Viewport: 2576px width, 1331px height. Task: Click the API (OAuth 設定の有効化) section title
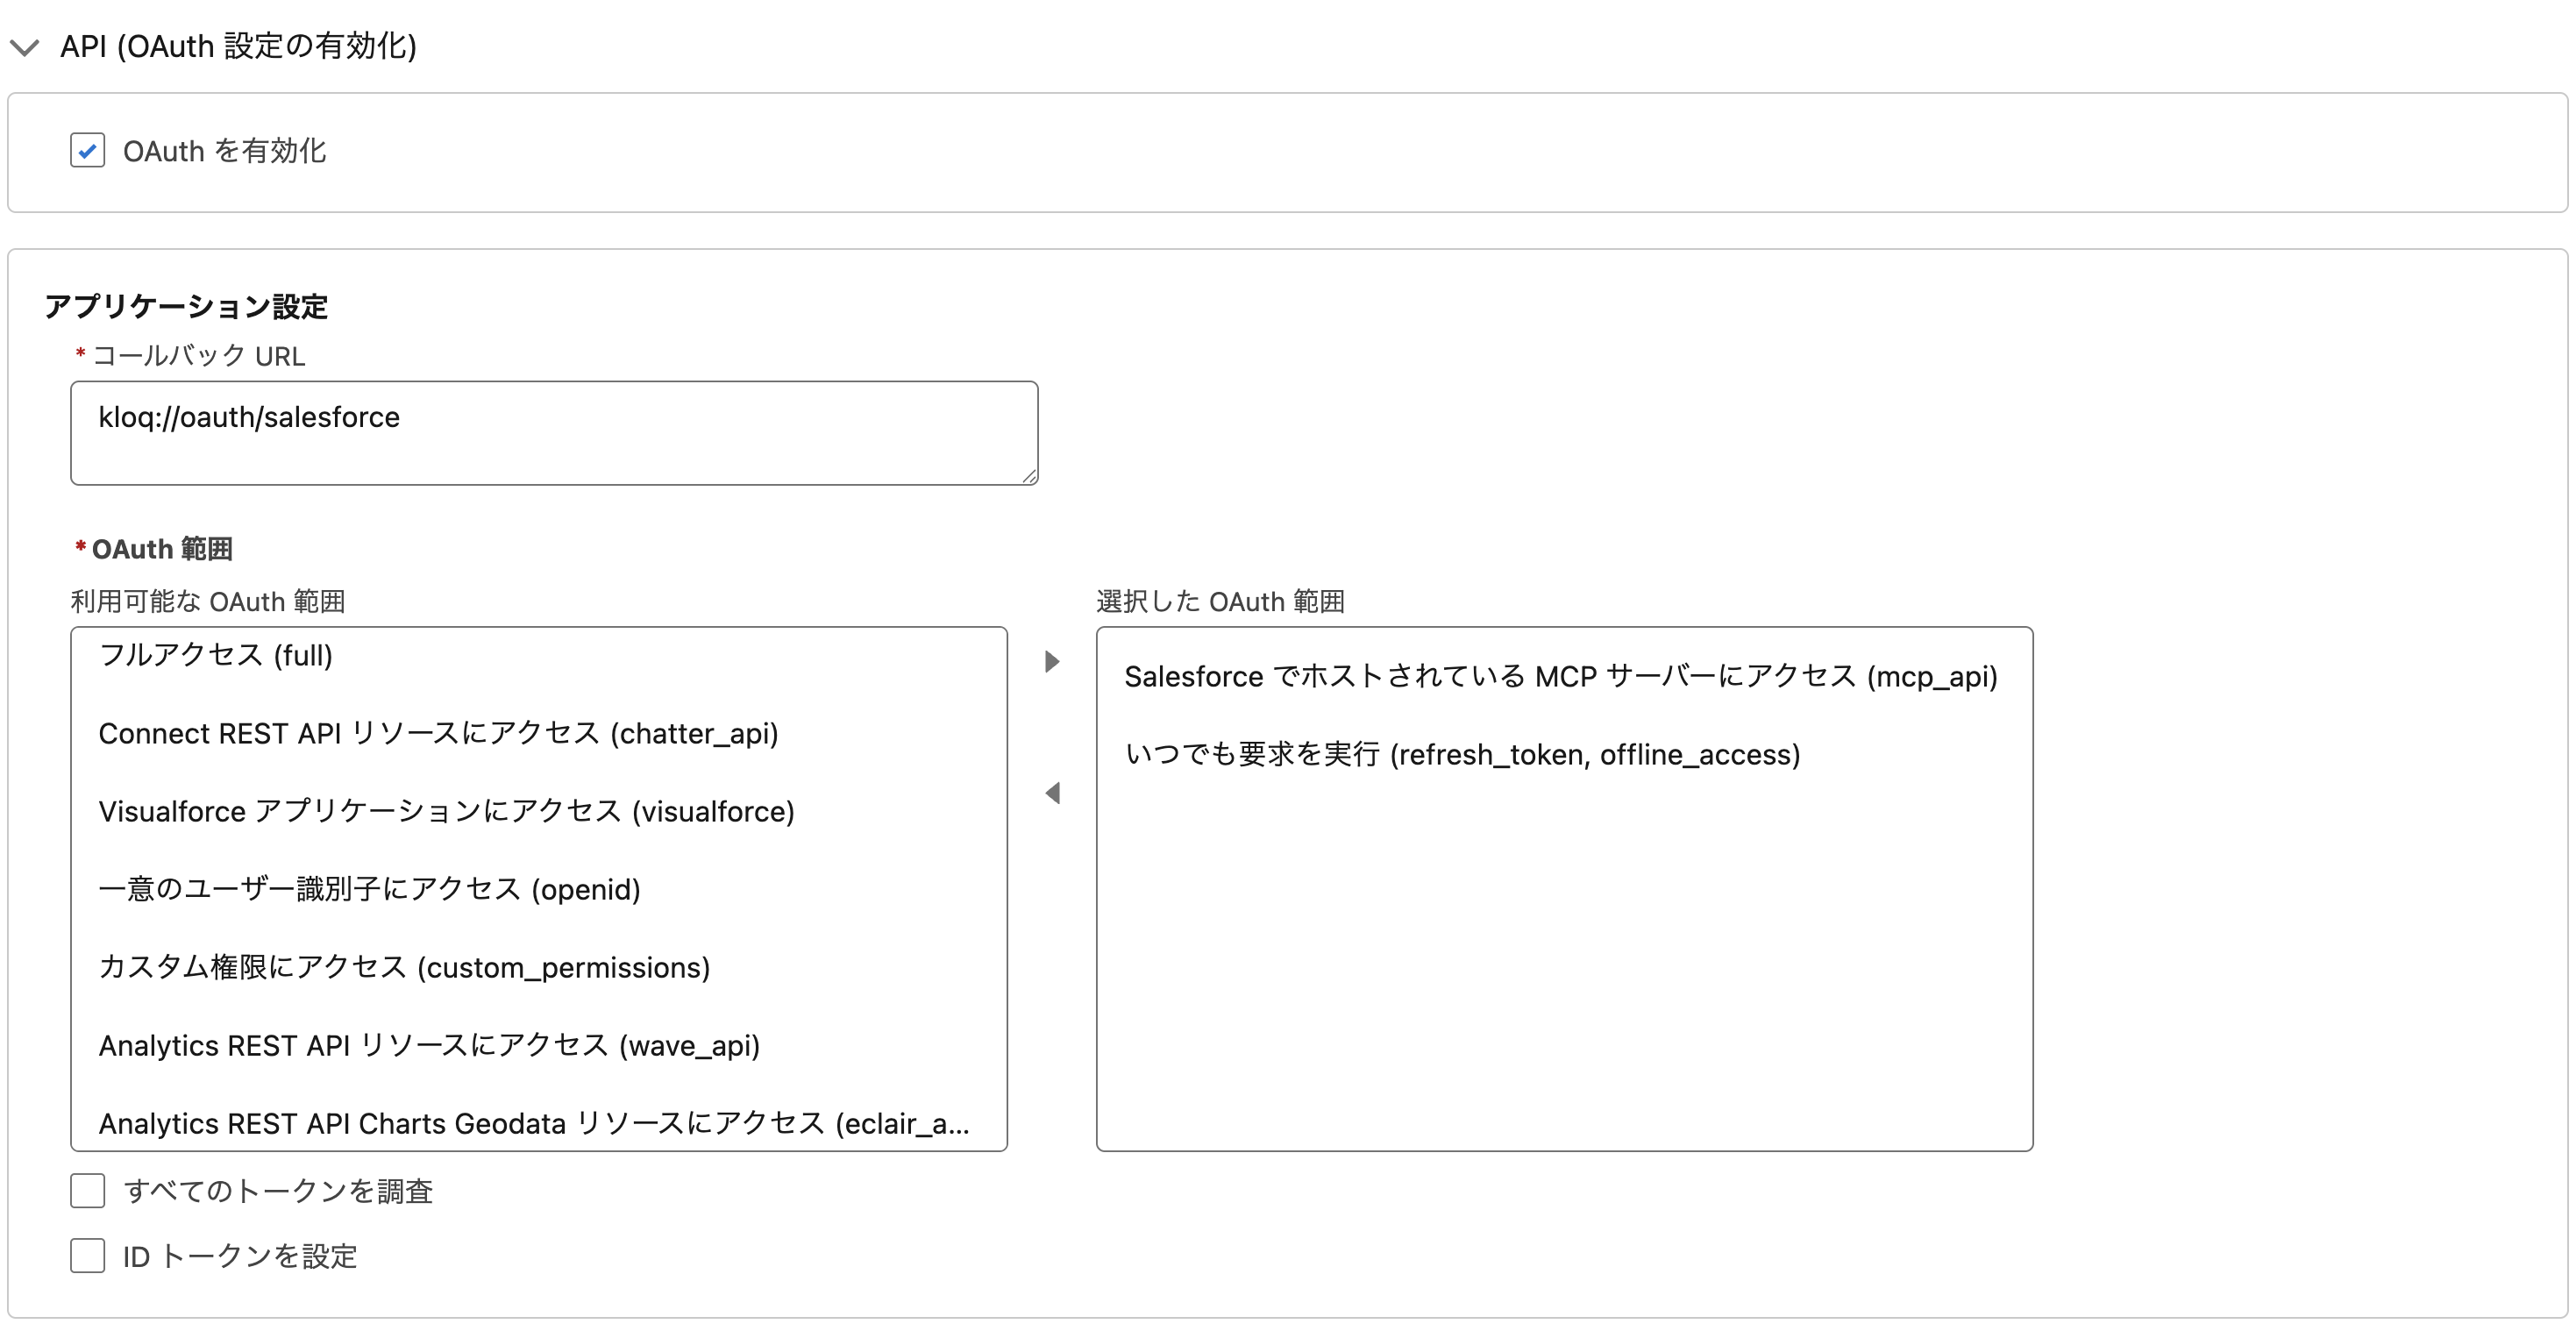point(238,46)
